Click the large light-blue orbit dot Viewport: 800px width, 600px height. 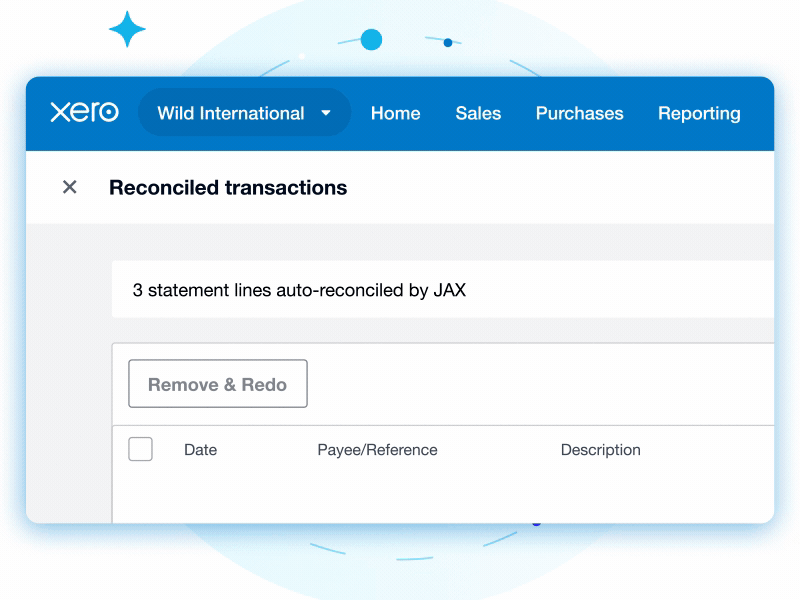(371, 40)
